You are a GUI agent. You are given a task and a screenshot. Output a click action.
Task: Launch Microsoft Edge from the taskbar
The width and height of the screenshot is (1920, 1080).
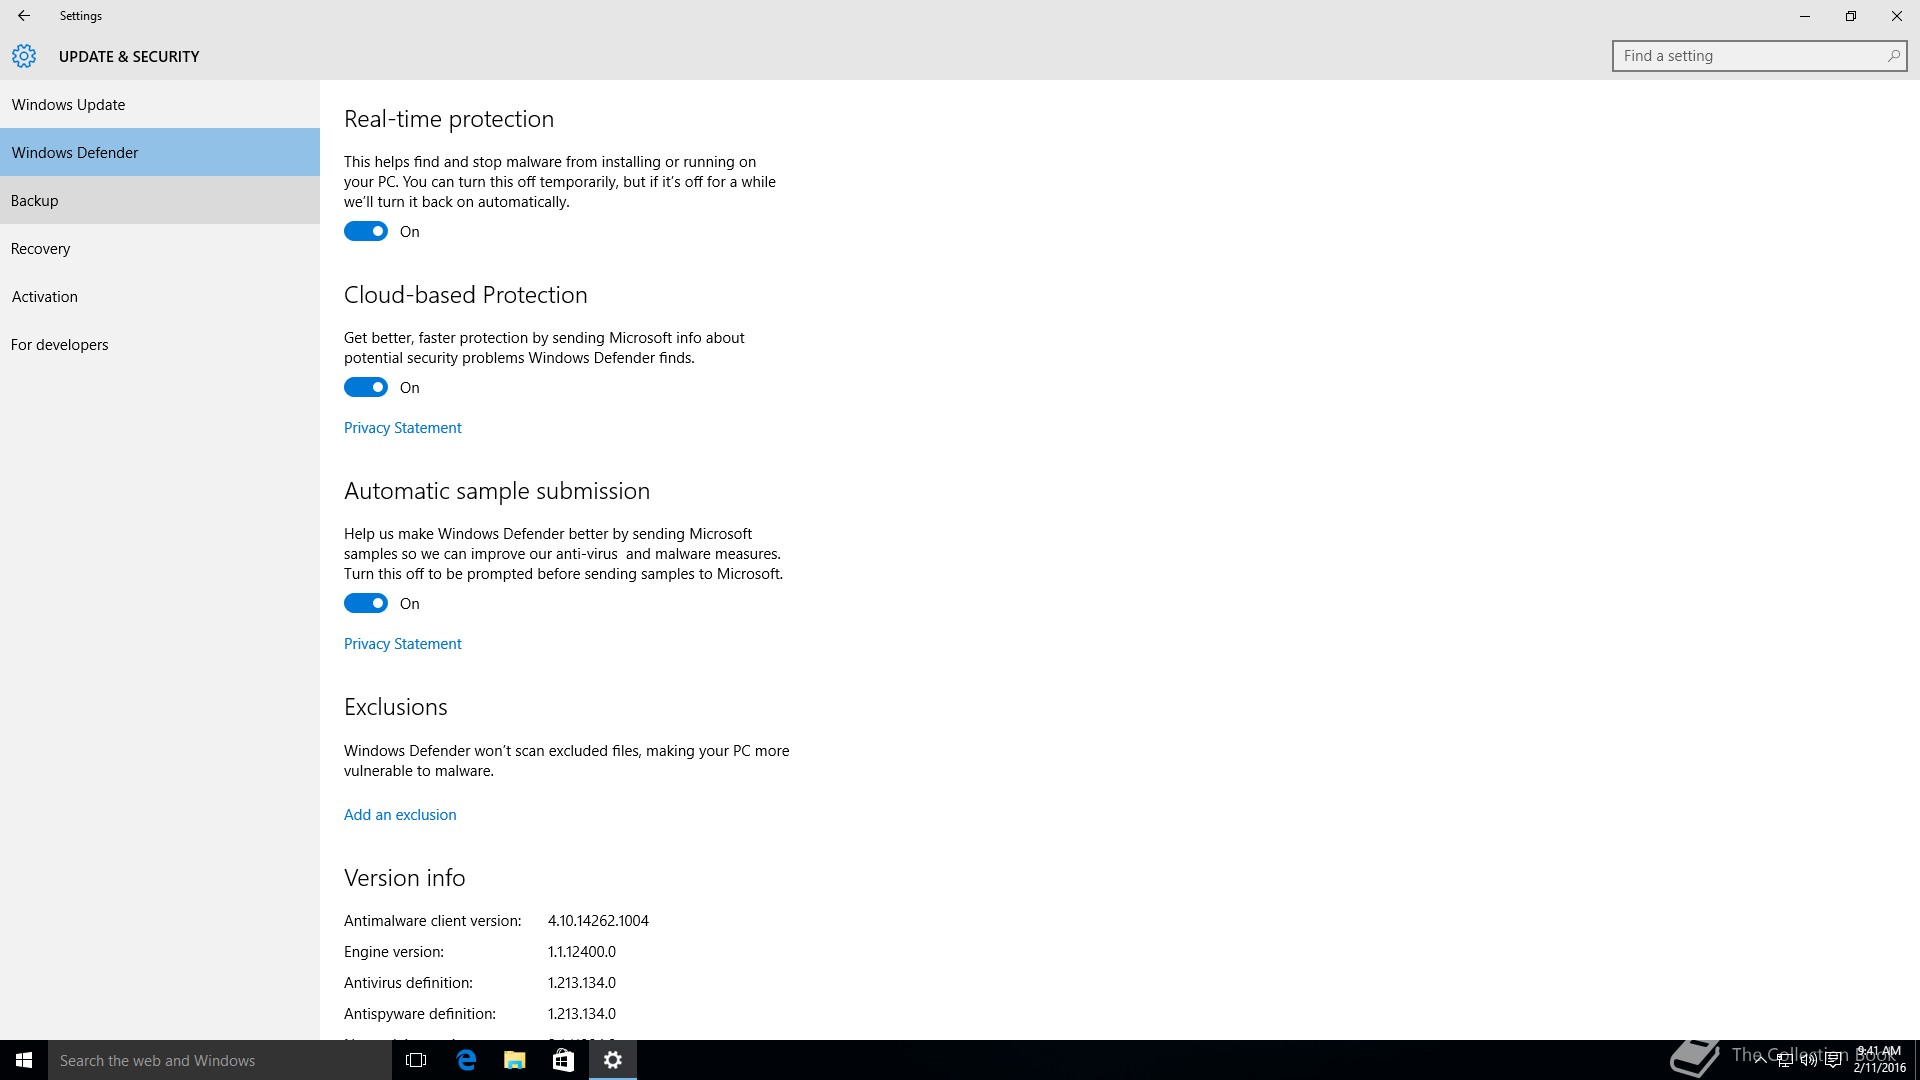click(x=466, y=1060)
